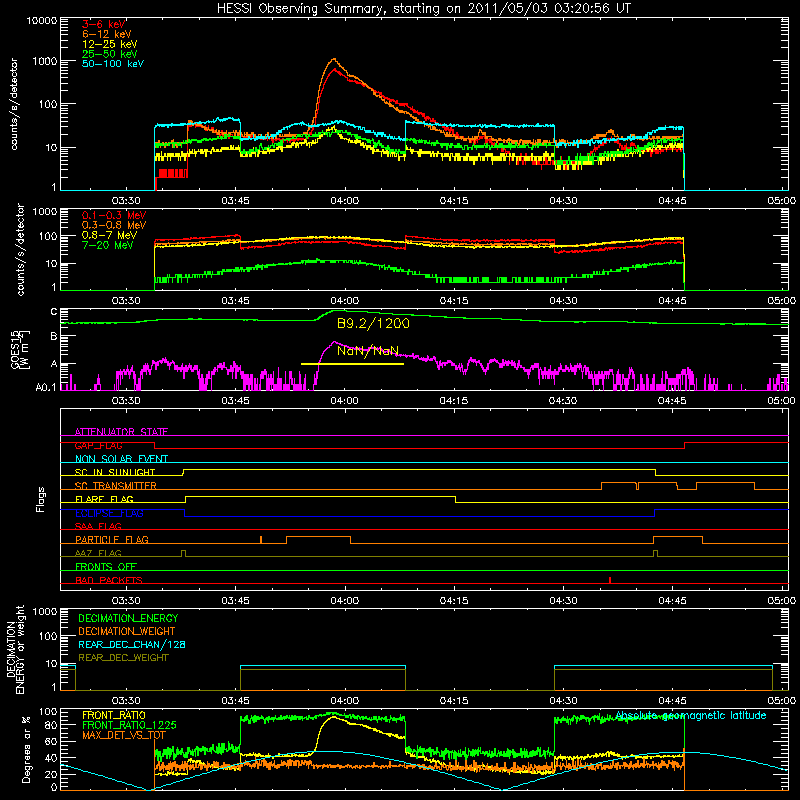
Task: Click the GOES15 W m-2 axis title
Action: (x=20, y=349)
